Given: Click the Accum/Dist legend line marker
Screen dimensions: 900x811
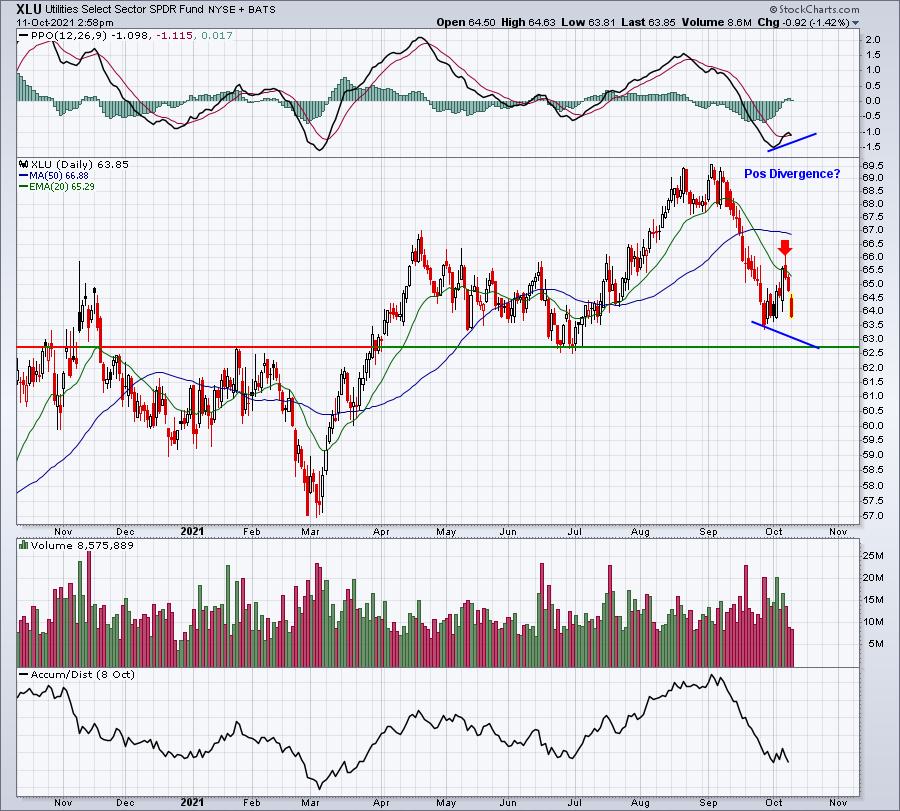Looking at the screenshot, I should click(24, 674).
